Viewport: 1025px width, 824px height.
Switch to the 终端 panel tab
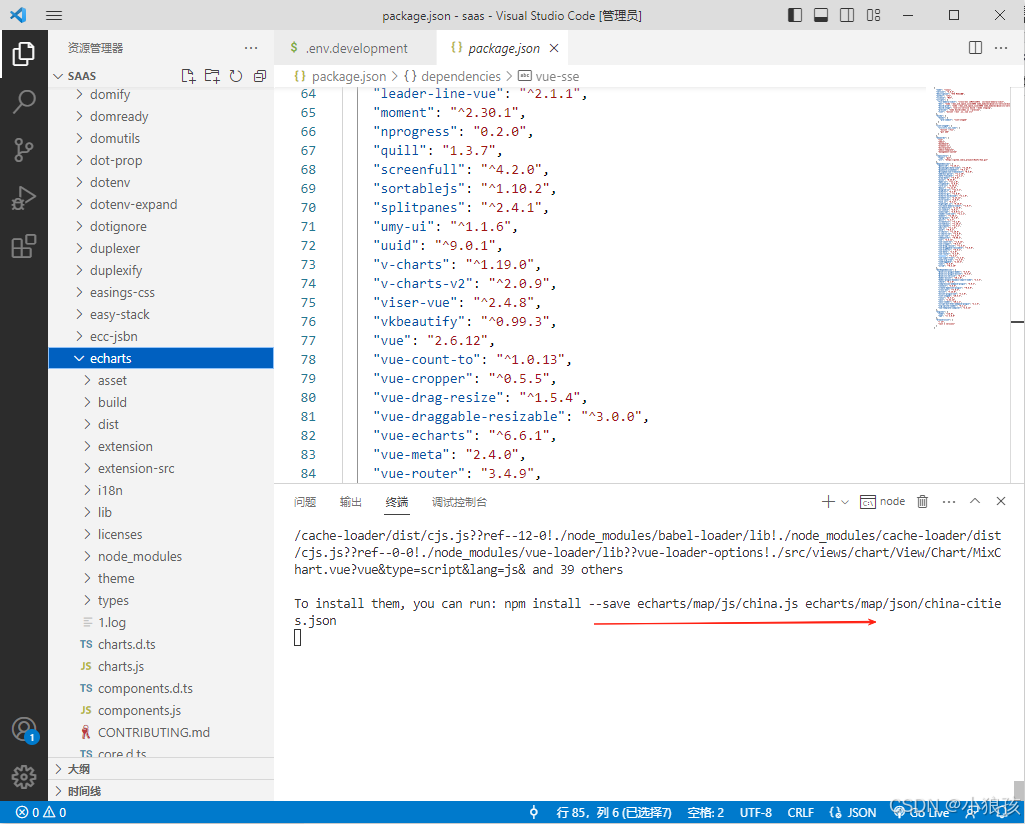coord(397,502)
